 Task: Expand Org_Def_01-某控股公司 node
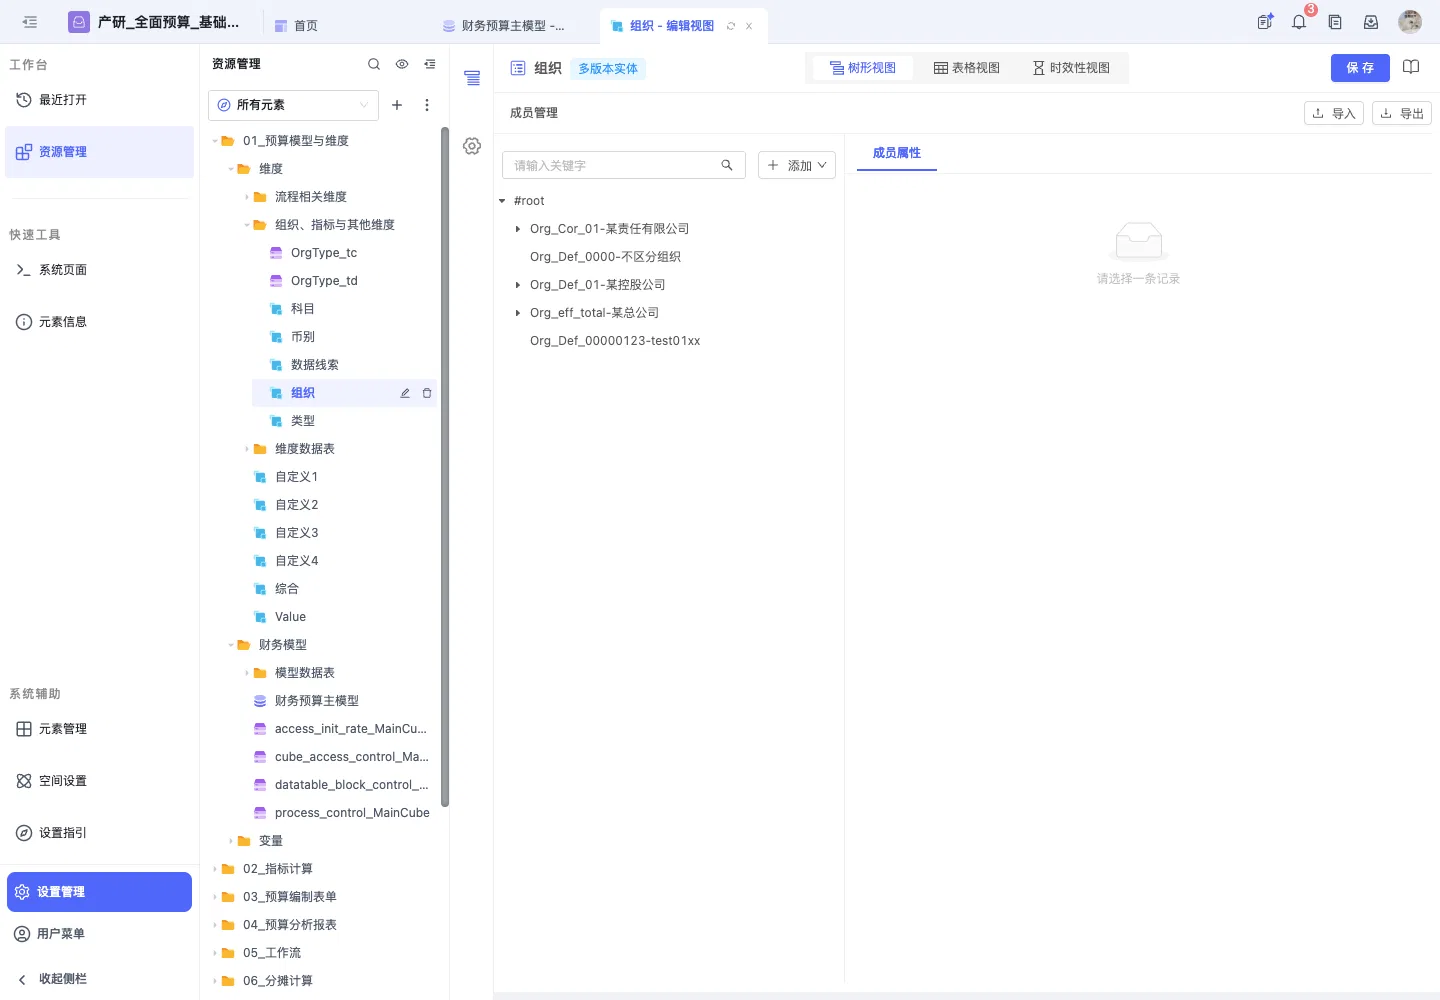pos(518,285)
